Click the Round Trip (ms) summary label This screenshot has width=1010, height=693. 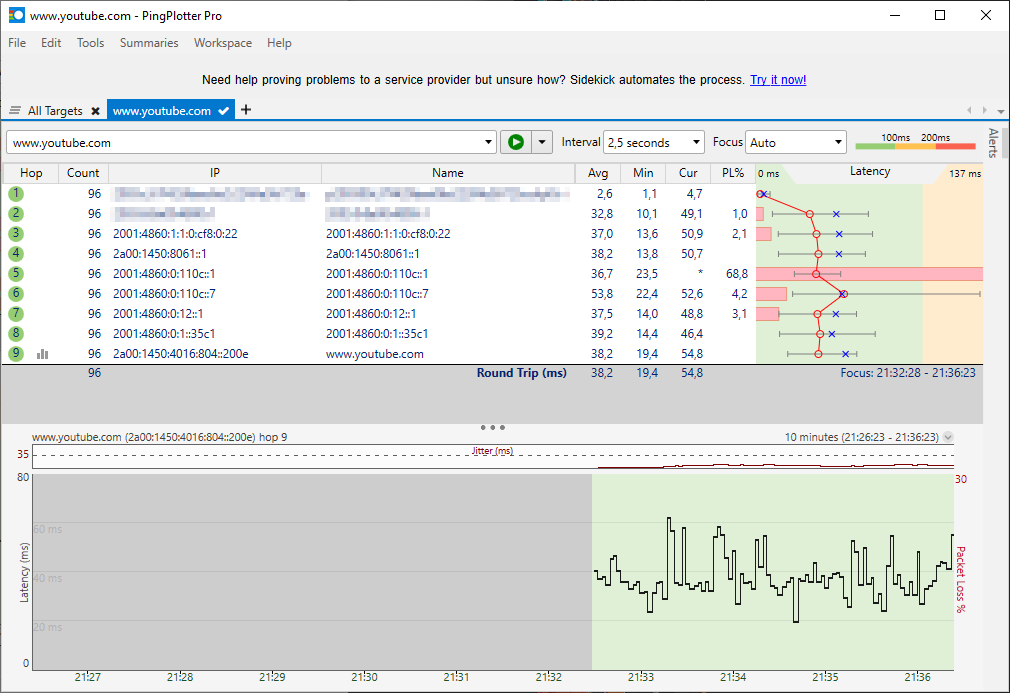pyautogui.click(x=522, y=372)
